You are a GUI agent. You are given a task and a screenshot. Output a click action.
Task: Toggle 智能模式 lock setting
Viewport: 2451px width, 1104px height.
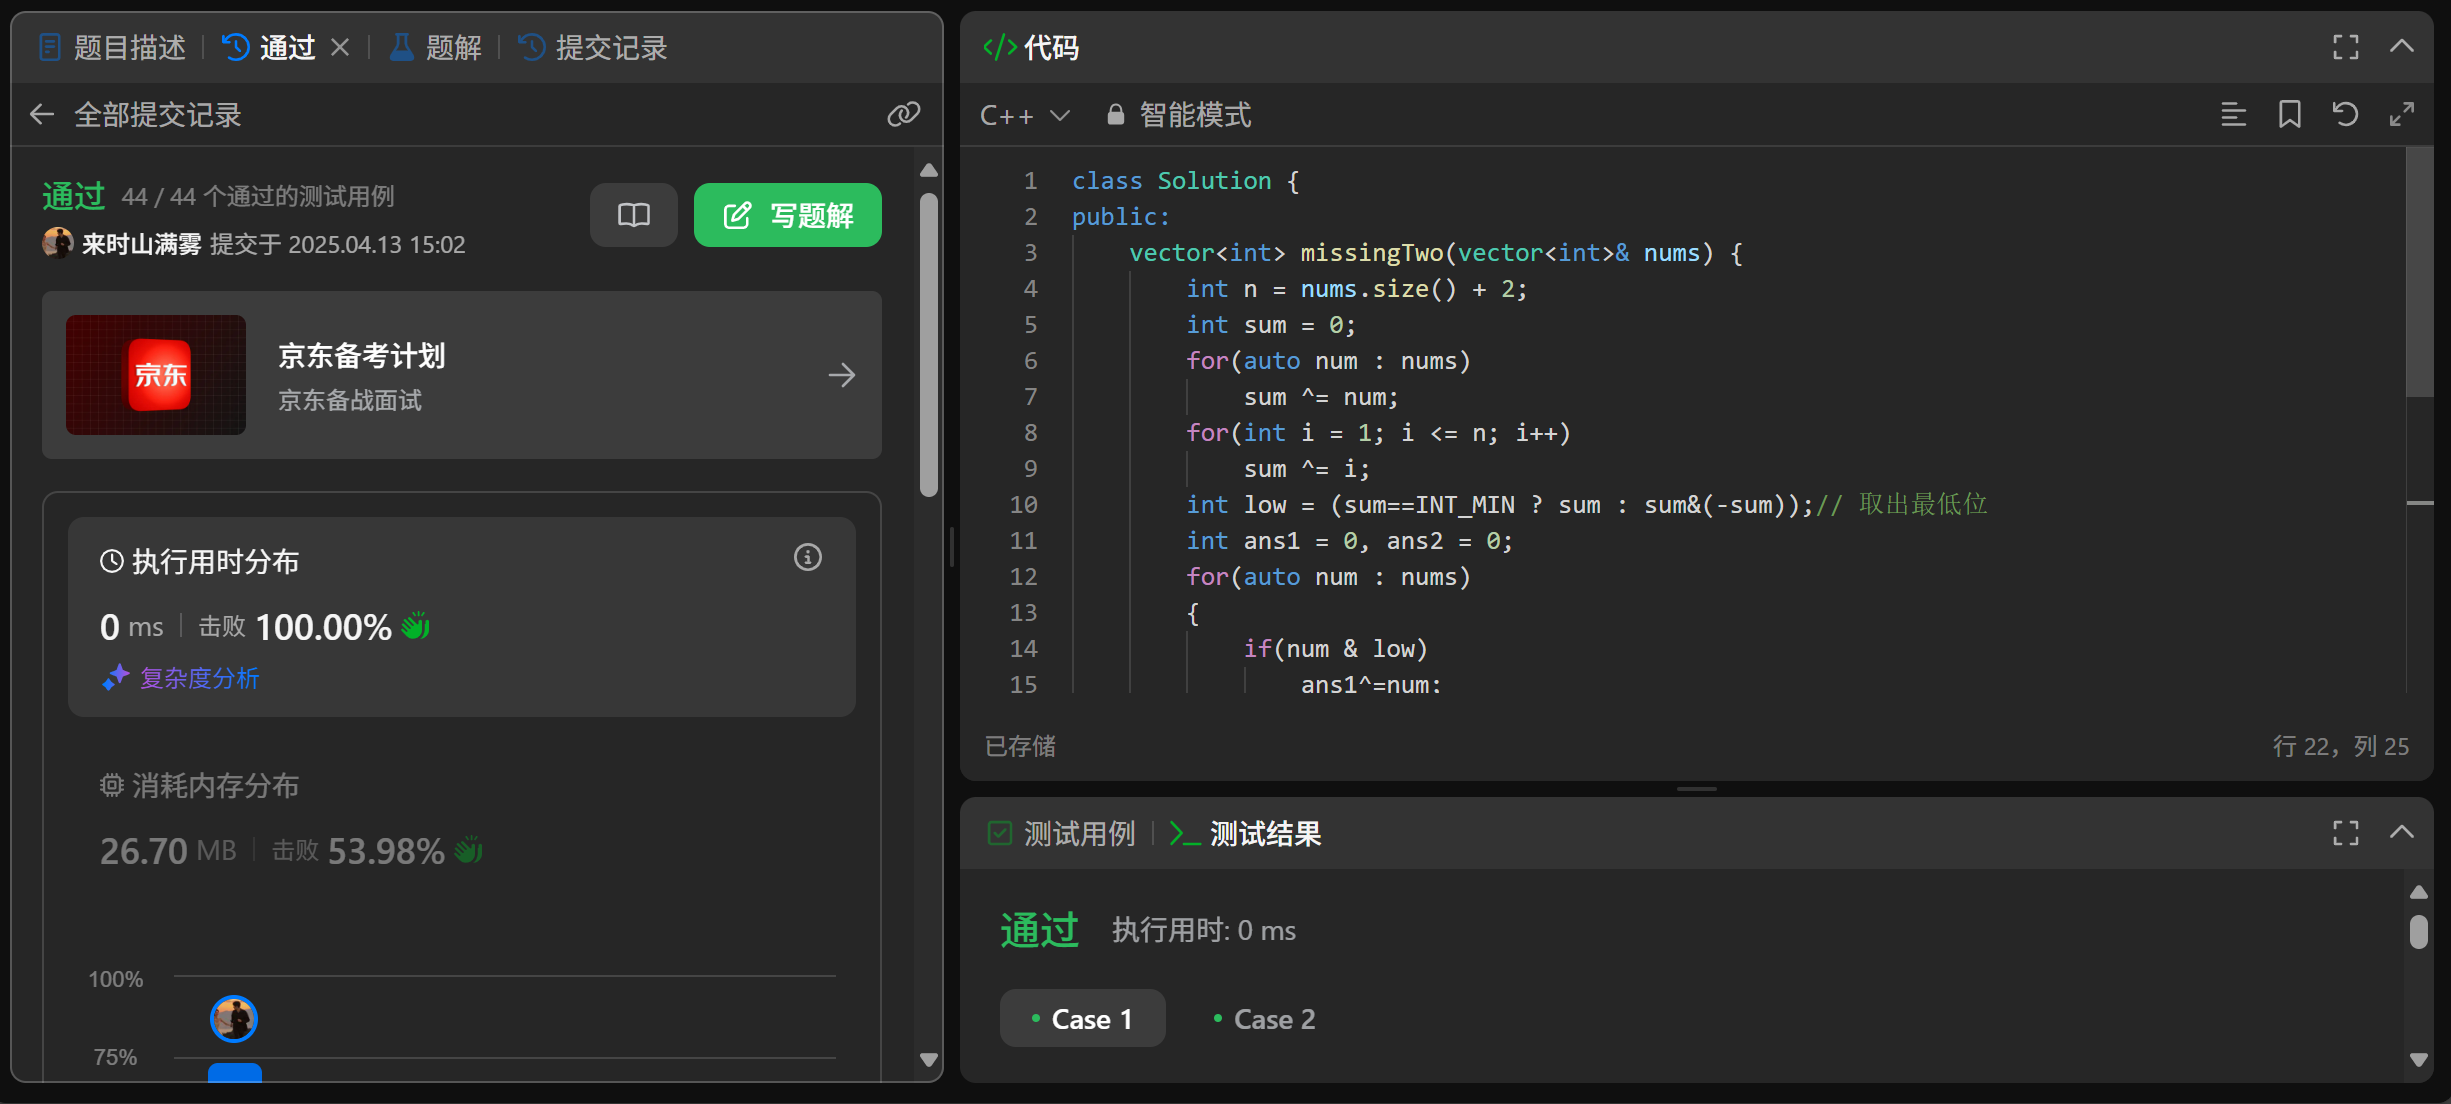tap(1180, 115)
